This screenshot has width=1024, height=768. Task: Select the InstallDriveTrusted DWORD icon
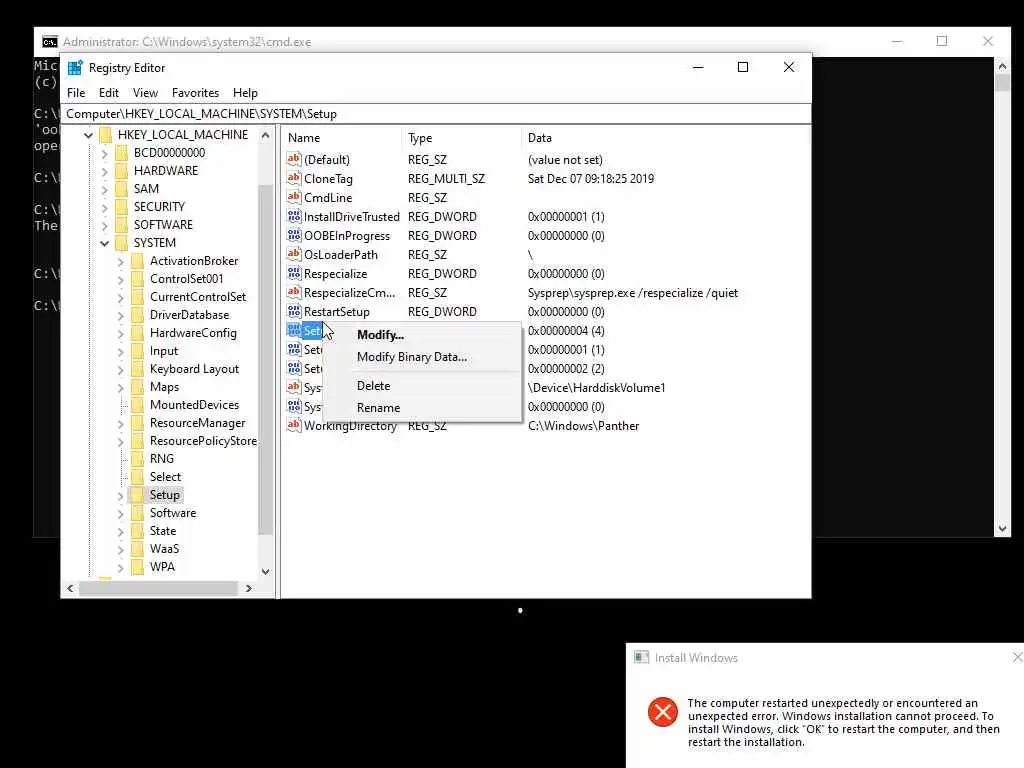[294, 216]
